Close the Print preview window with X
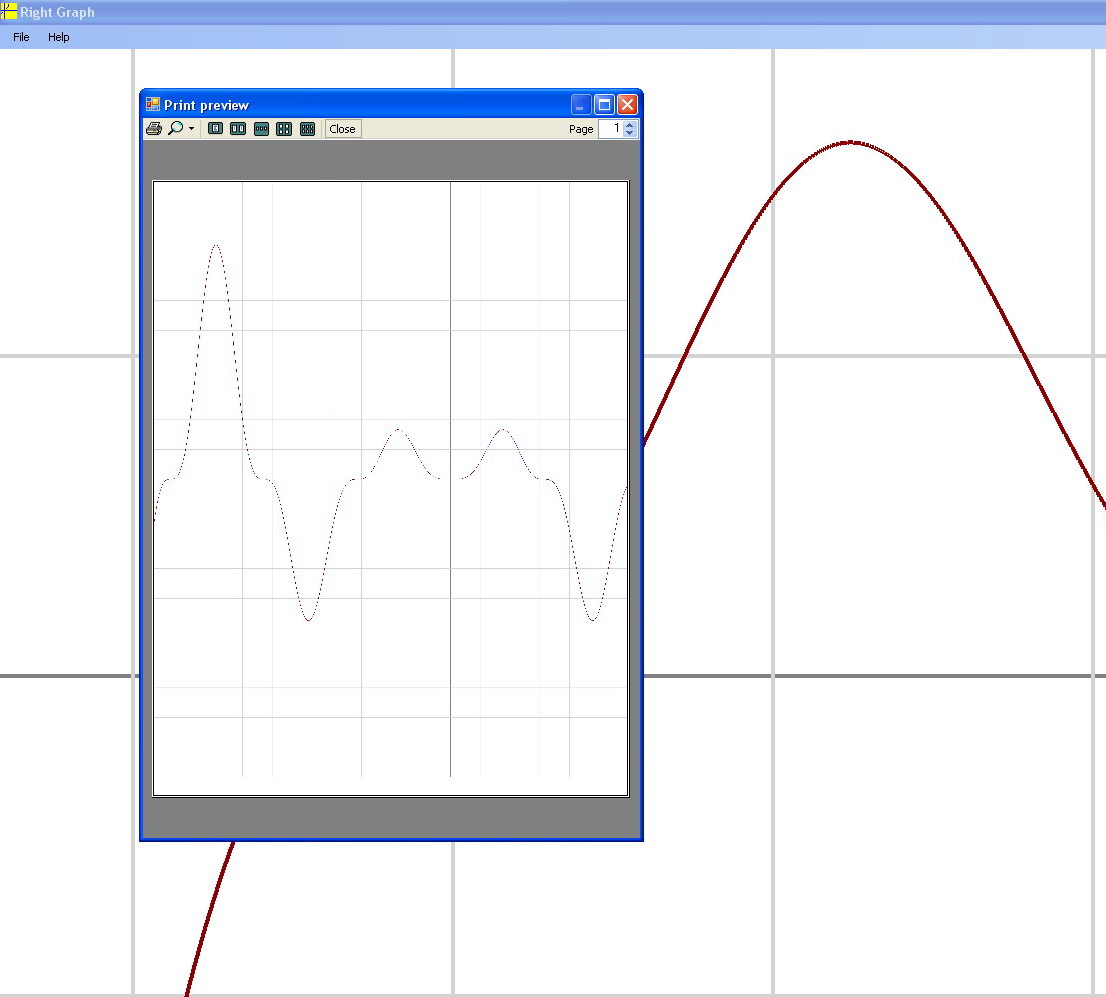This screenshot has width=1106, height=997. tap(627, 104)
